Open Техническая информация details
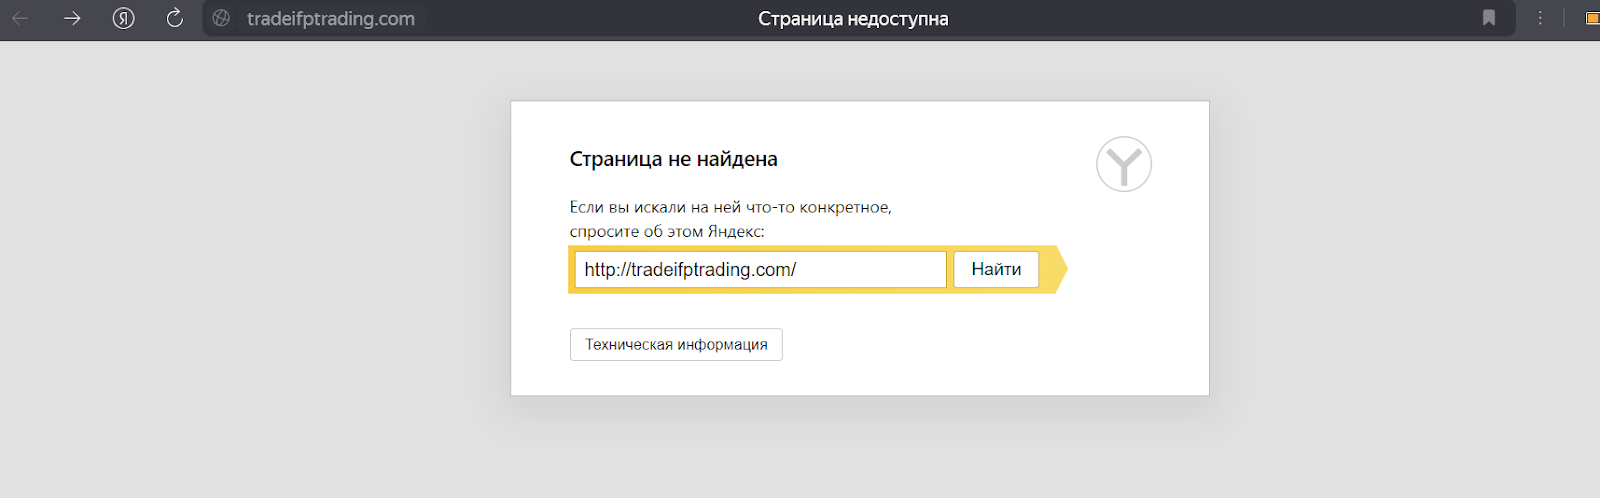Image resolution: width=1600 pixels, height=498 pixels. pos(676,345)
